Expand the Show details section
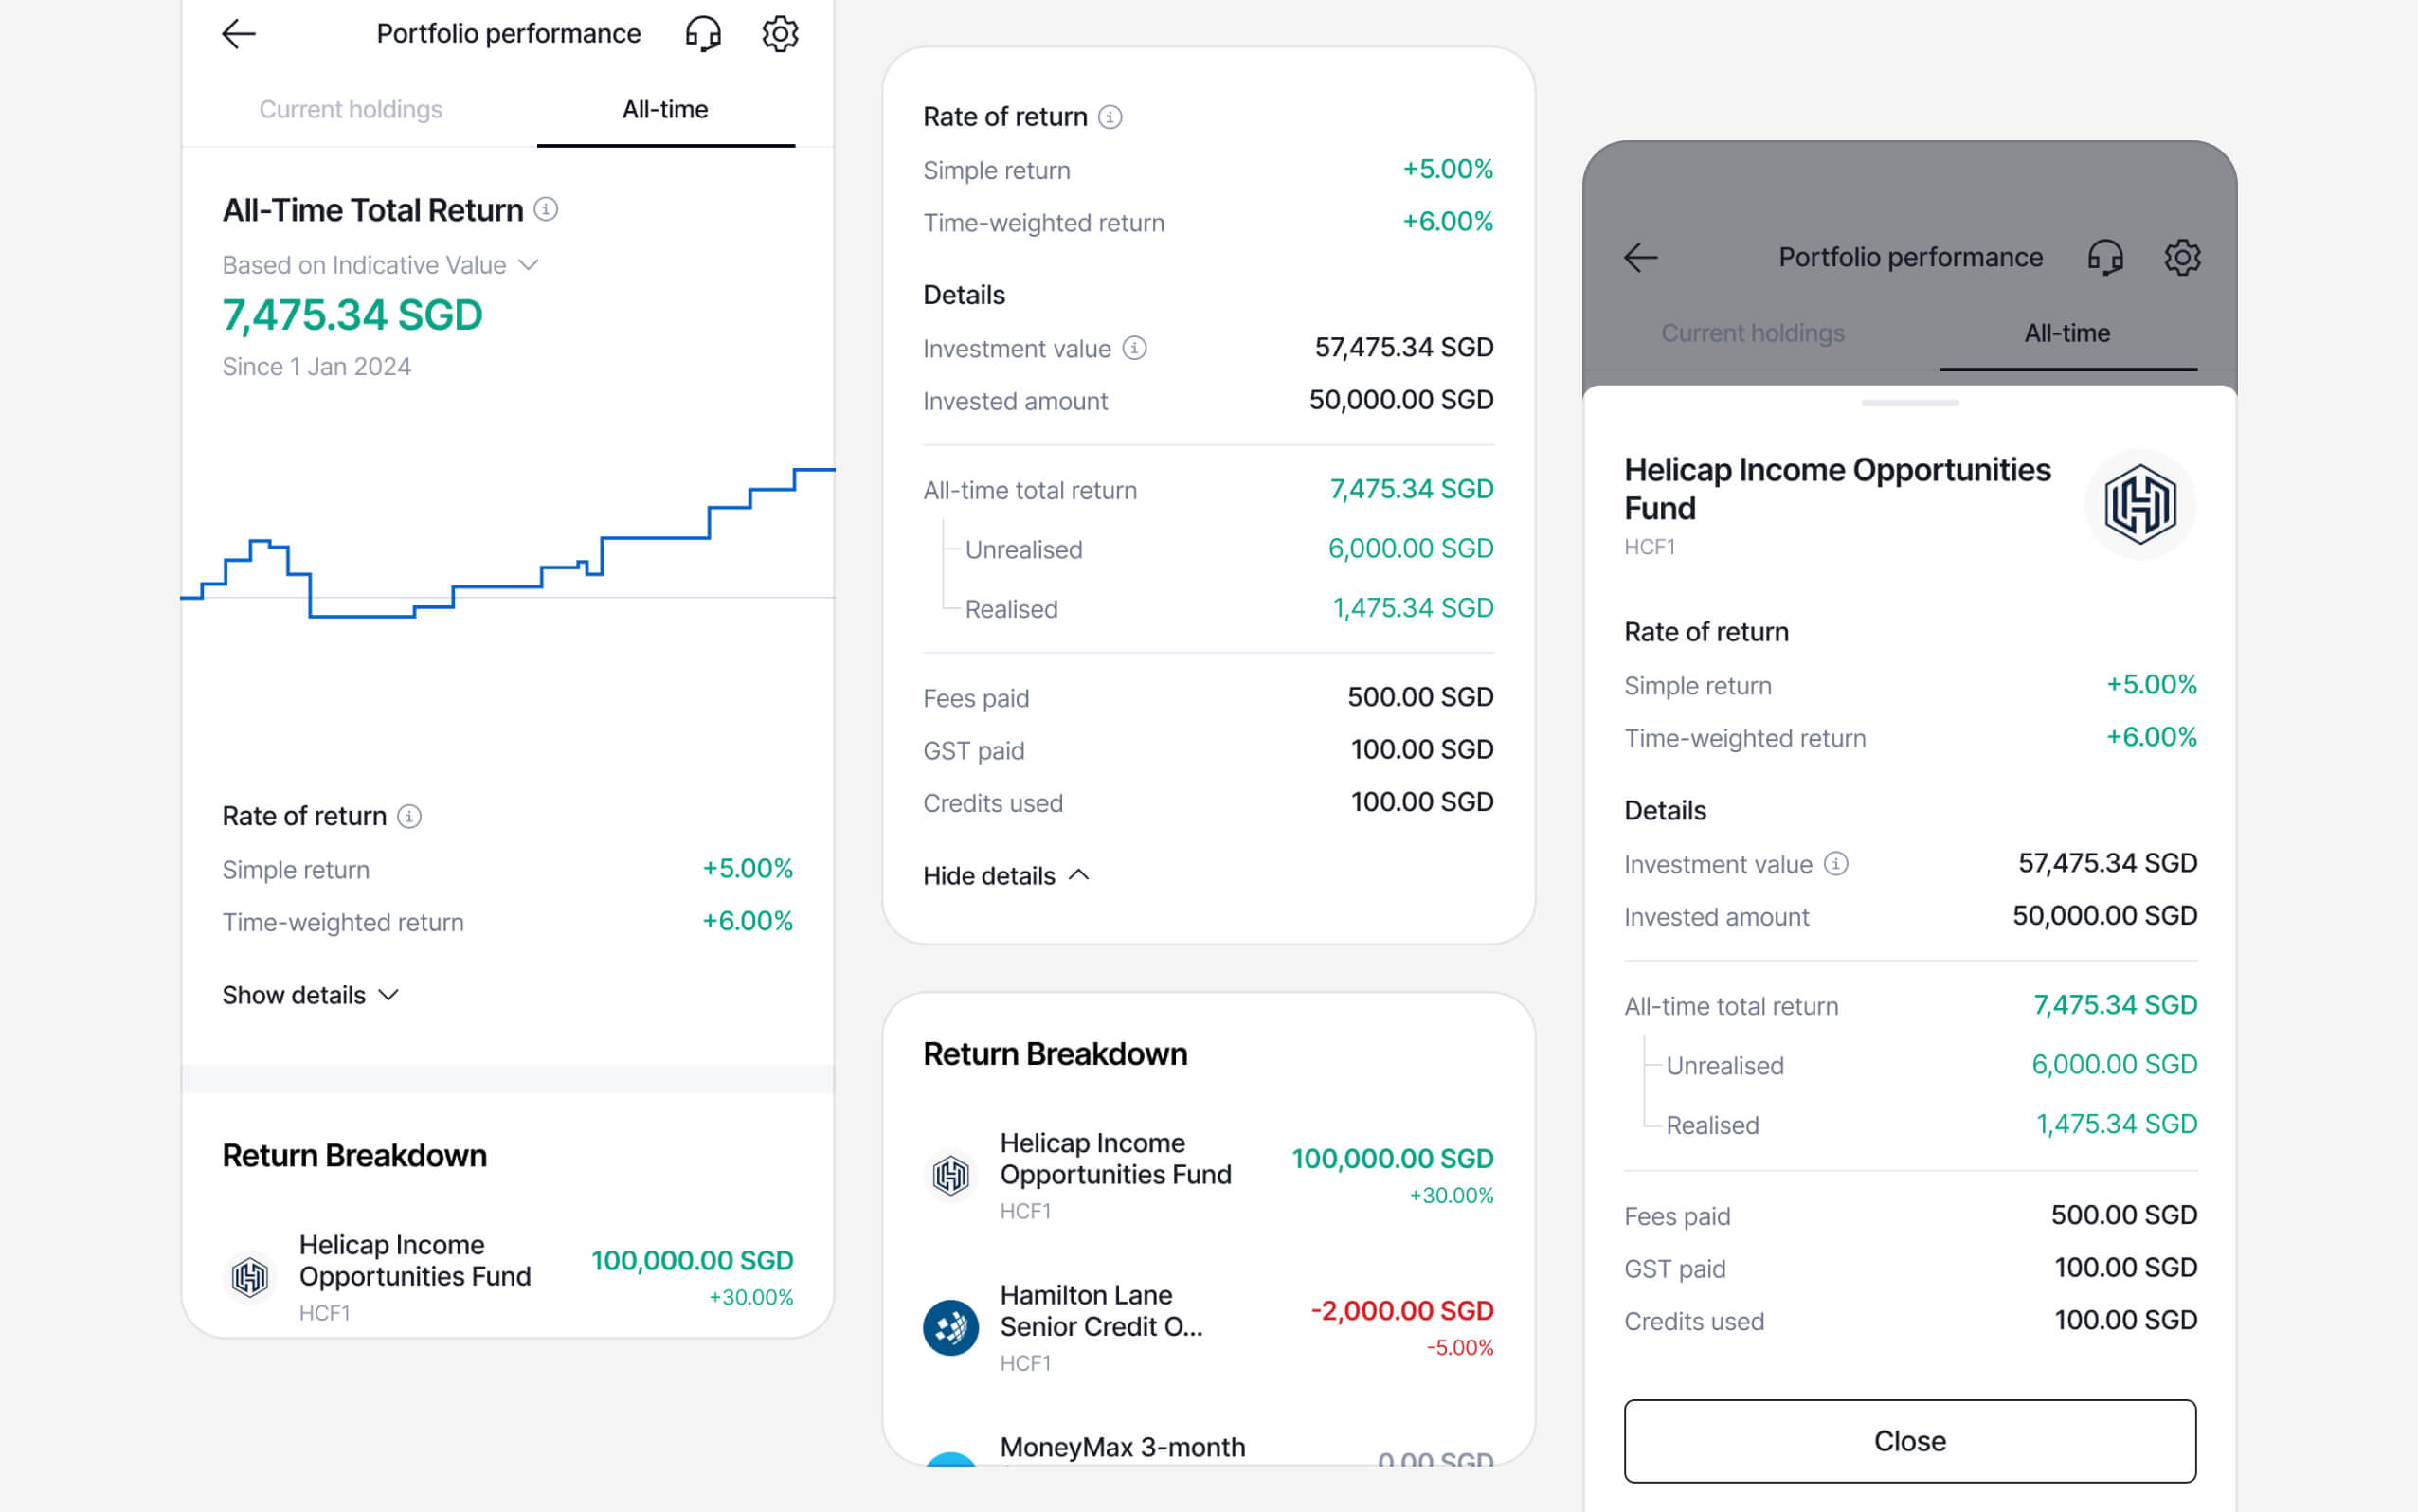The width and height of the screenshot is (2418, 1512). tap(310, 994)
